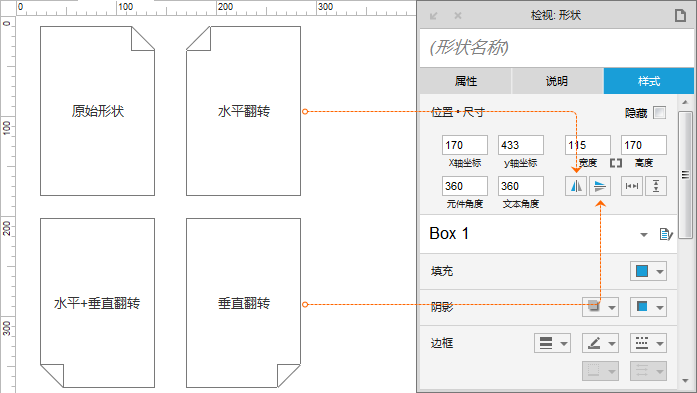This screenshot has height=393, width=697.
Task: Open the border line color dropdown
Action: point(612,343)
